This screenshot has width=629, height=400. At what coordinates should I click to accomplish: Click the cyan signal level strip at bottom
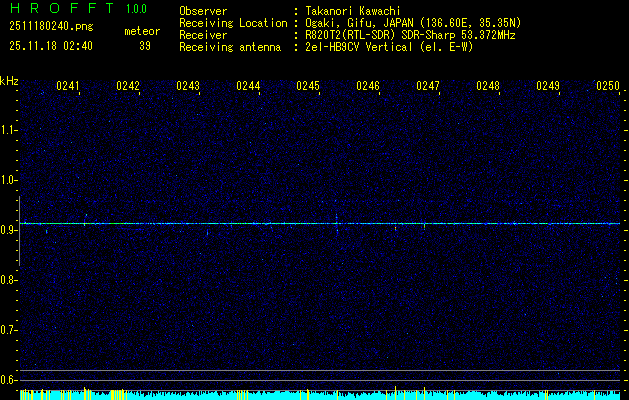pos(320,395)
